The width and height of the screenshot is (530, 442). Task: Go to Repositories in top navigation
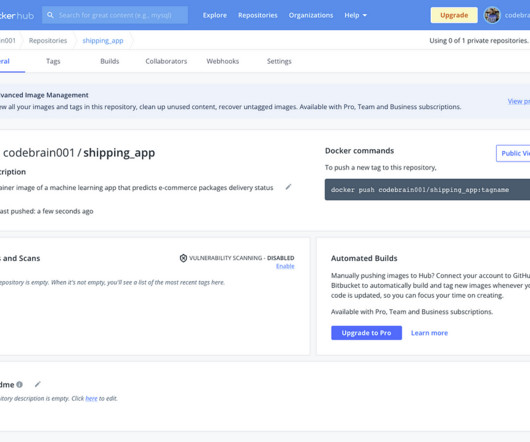(258, 15)
